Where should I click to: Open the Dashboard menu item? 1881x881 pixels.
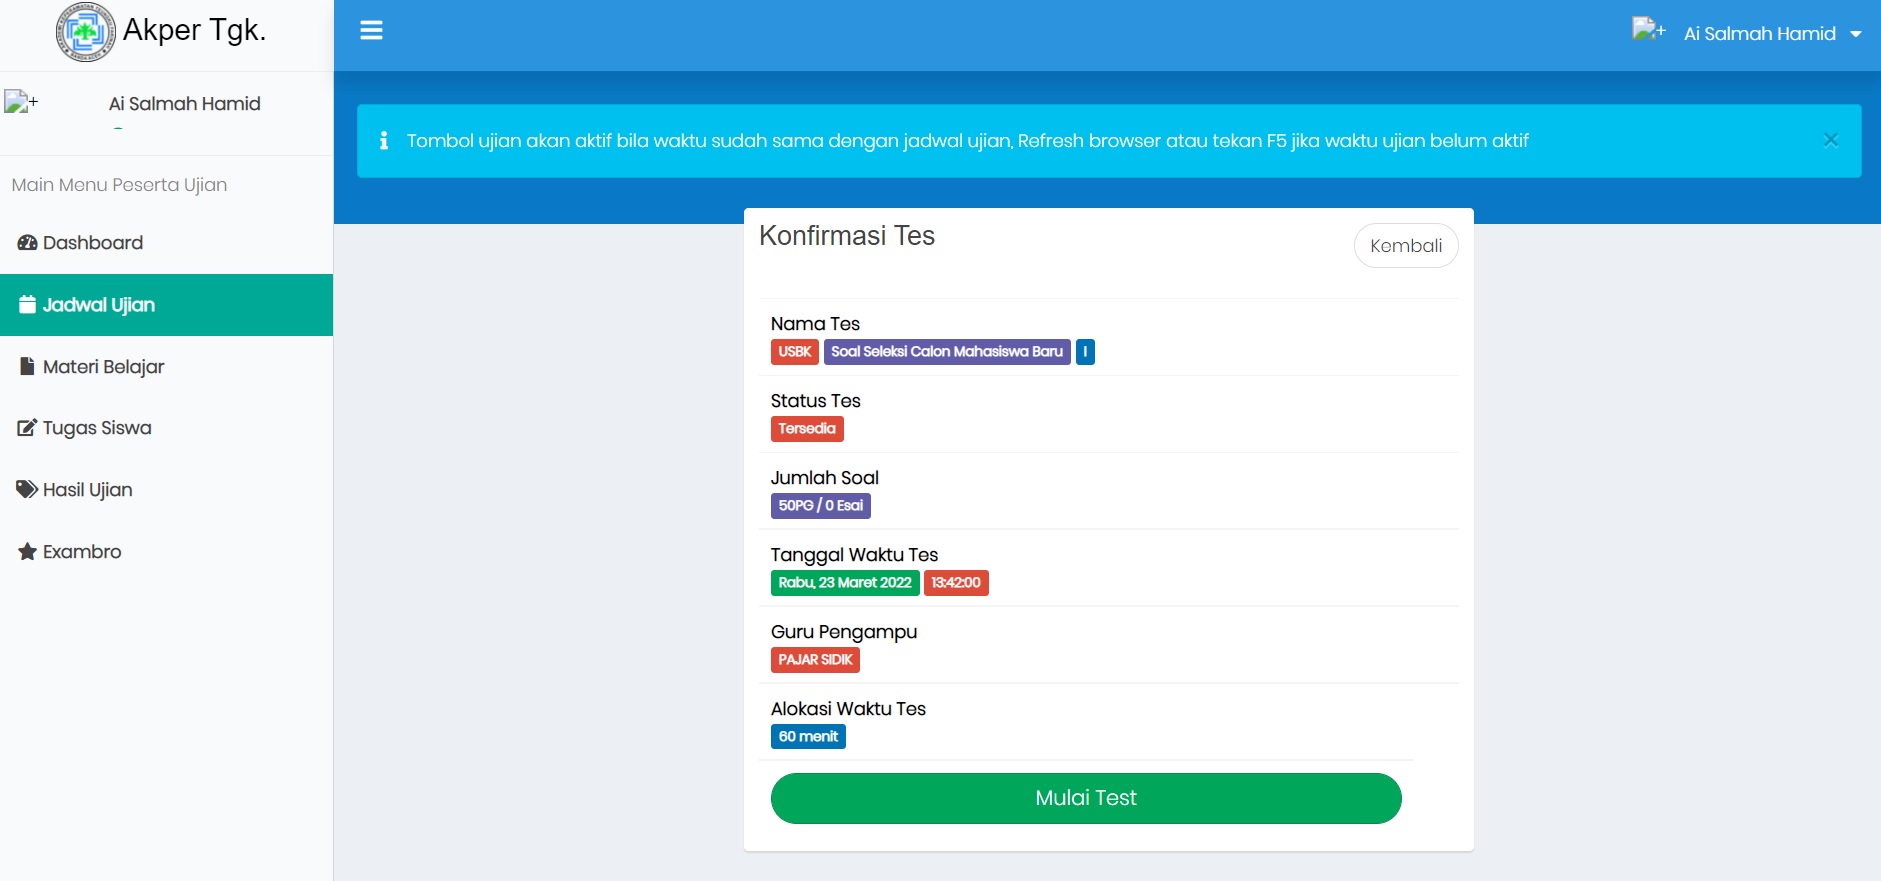point(93,243)
